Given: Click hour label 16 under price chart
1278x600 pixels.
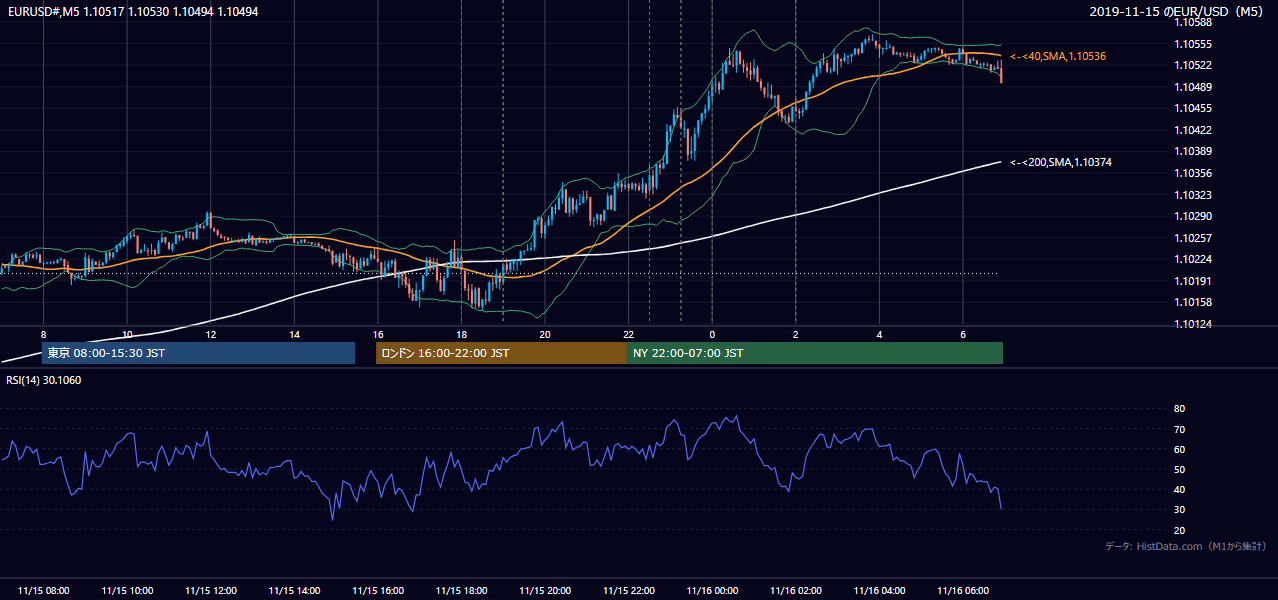Looking at the screenshot, I should (x=378, y=334).
